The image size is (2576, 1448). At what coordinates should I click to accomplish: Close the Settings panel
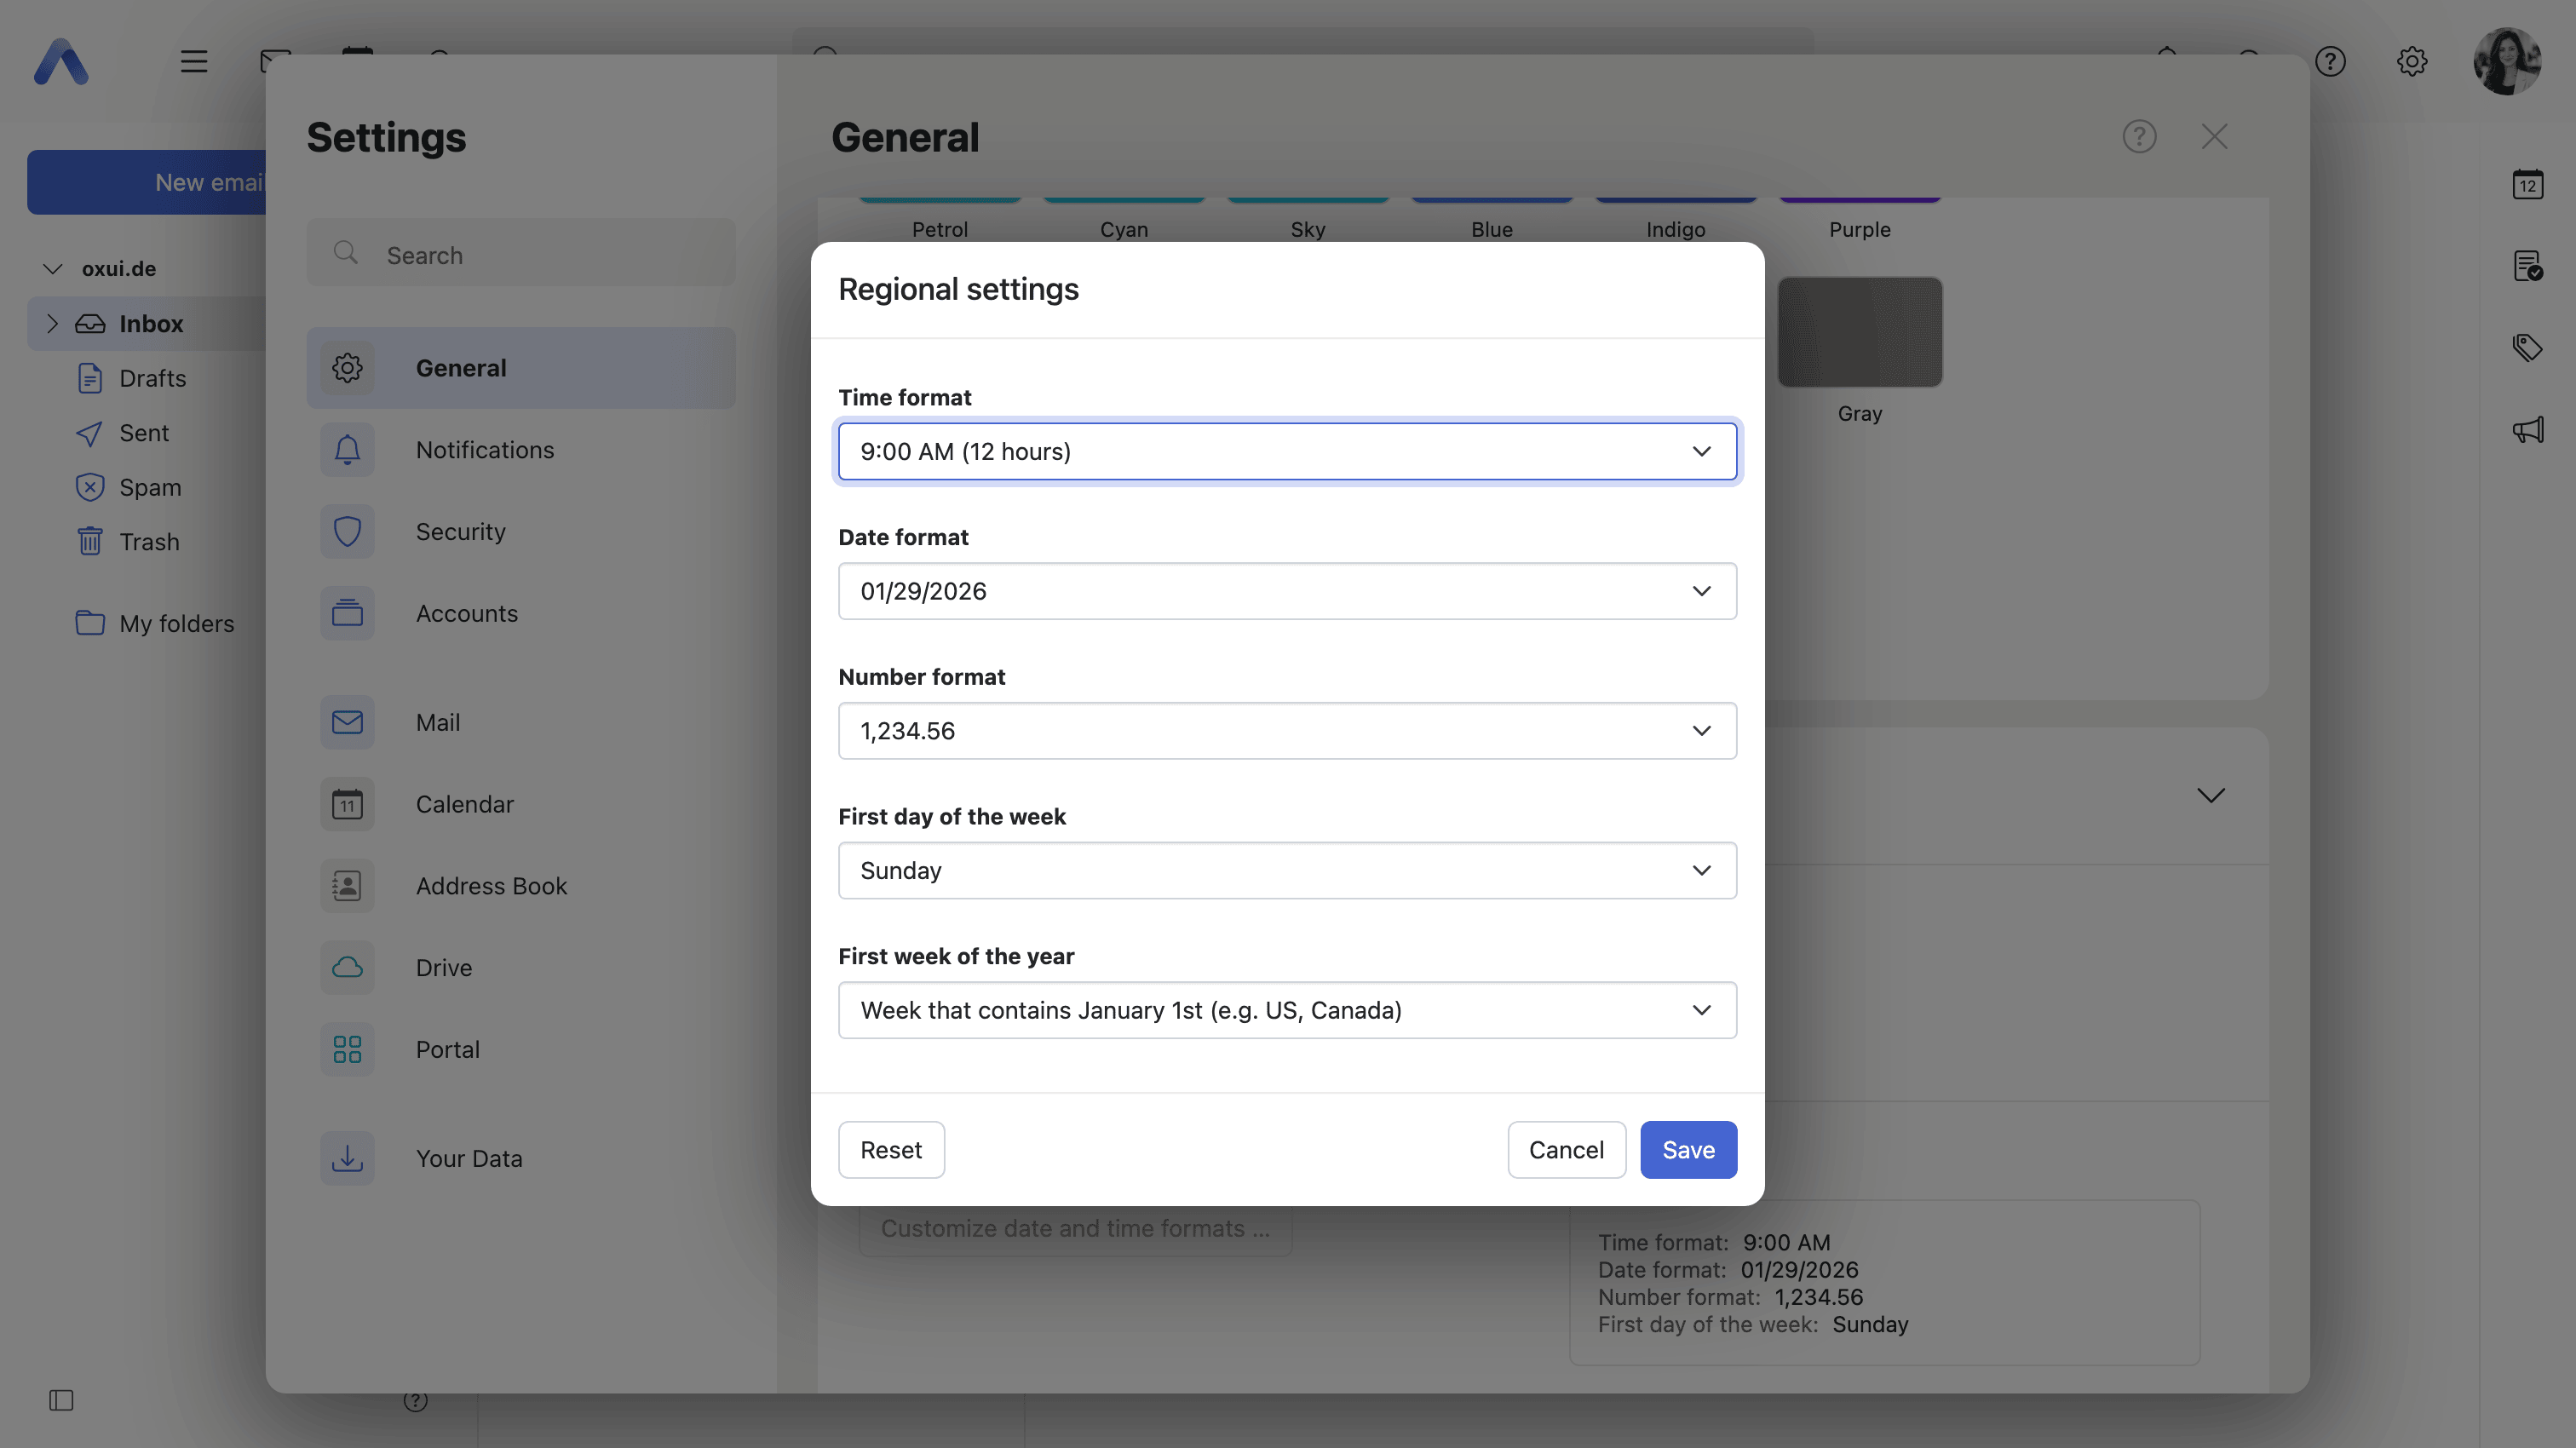2215,137
